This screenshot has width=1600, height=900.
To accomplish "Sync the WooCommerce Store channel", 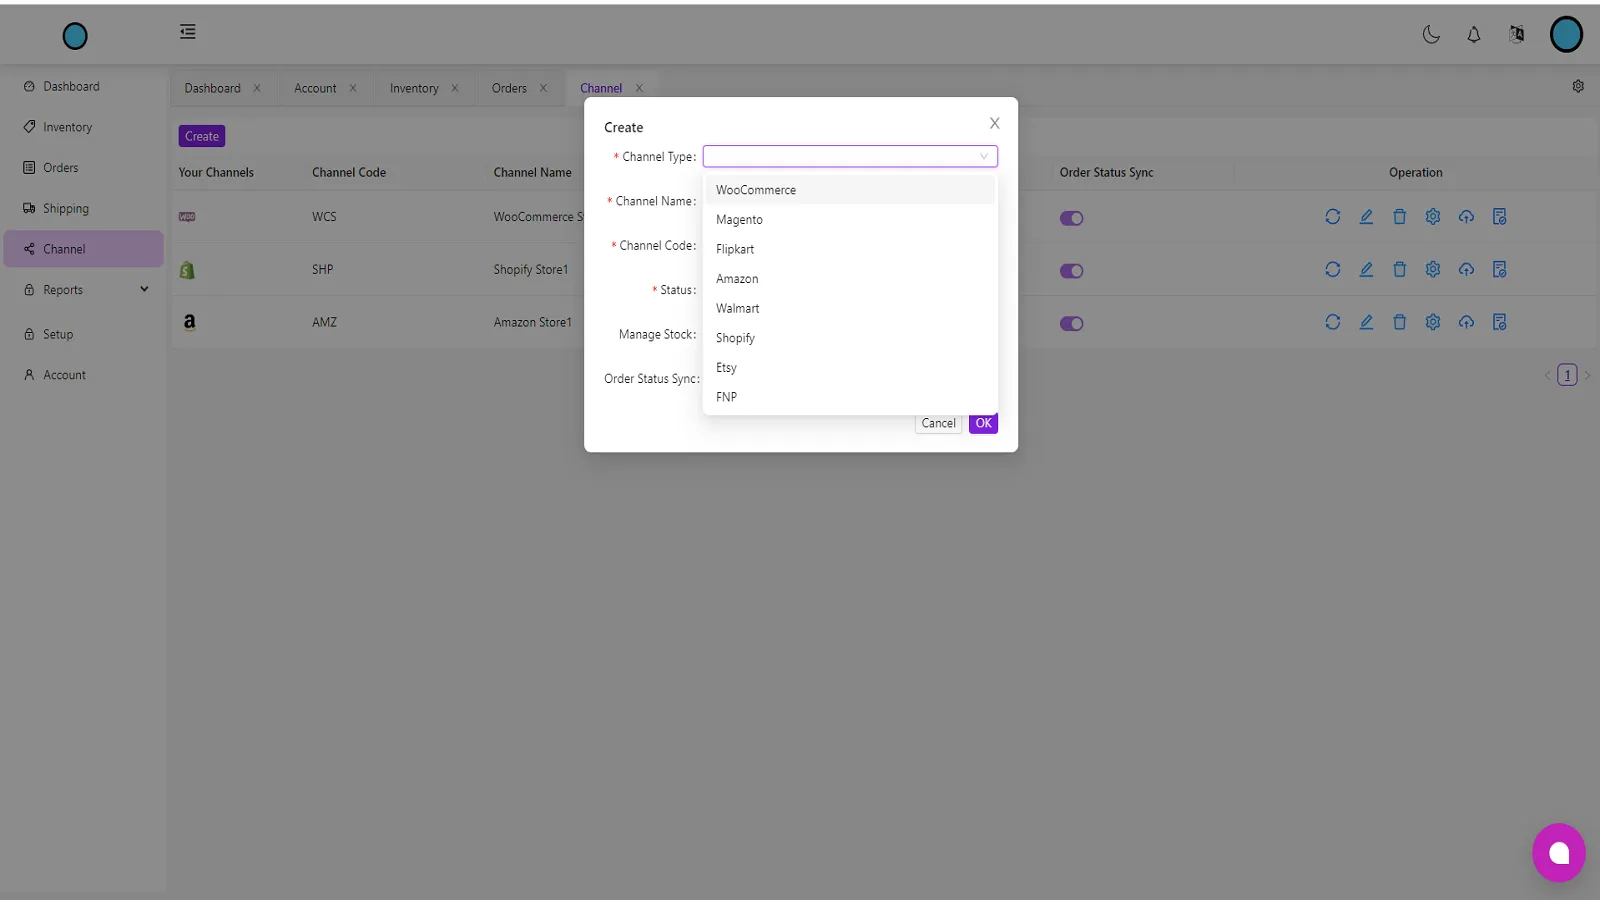I will [1332, 216].
